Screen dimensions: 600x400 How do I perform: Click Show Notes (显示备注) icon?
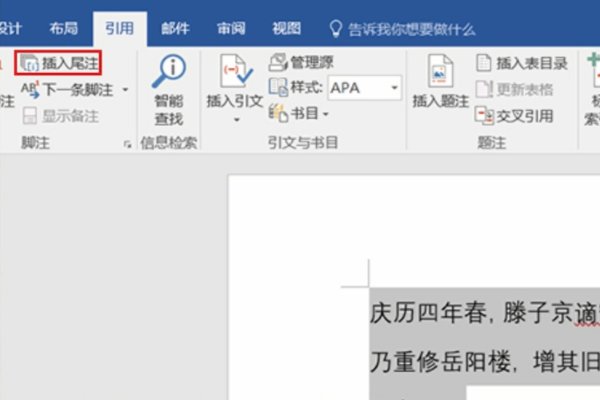pyautogui.click(x=29, y=116)
